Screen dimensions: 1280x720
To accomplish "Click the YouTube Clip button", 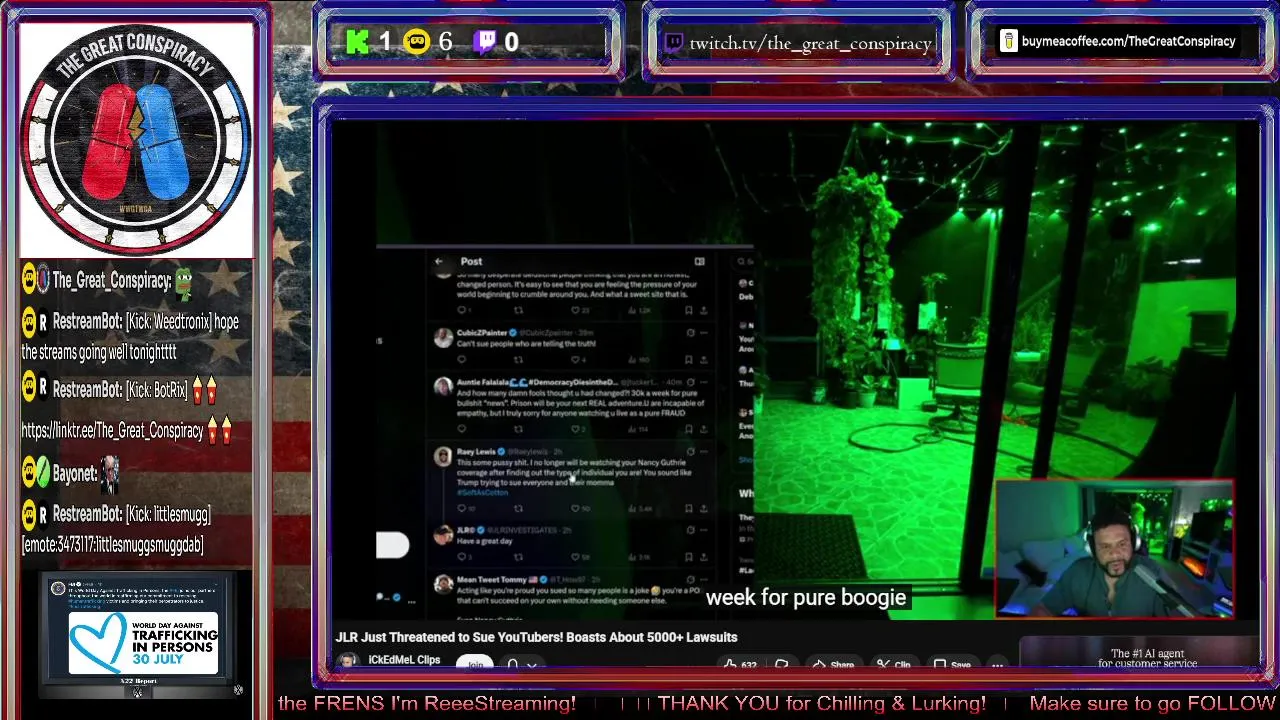I will tap(893, 665).
